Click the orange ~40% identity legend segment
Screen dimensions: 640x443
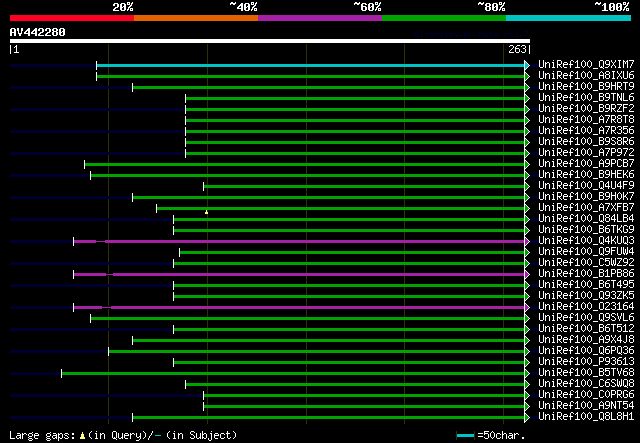[196, 18]
